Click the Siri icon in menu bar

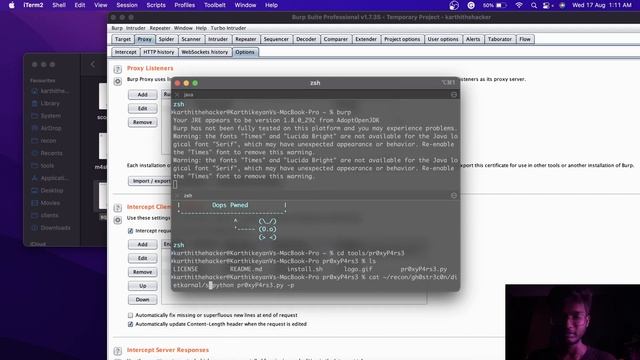[562, 5]
